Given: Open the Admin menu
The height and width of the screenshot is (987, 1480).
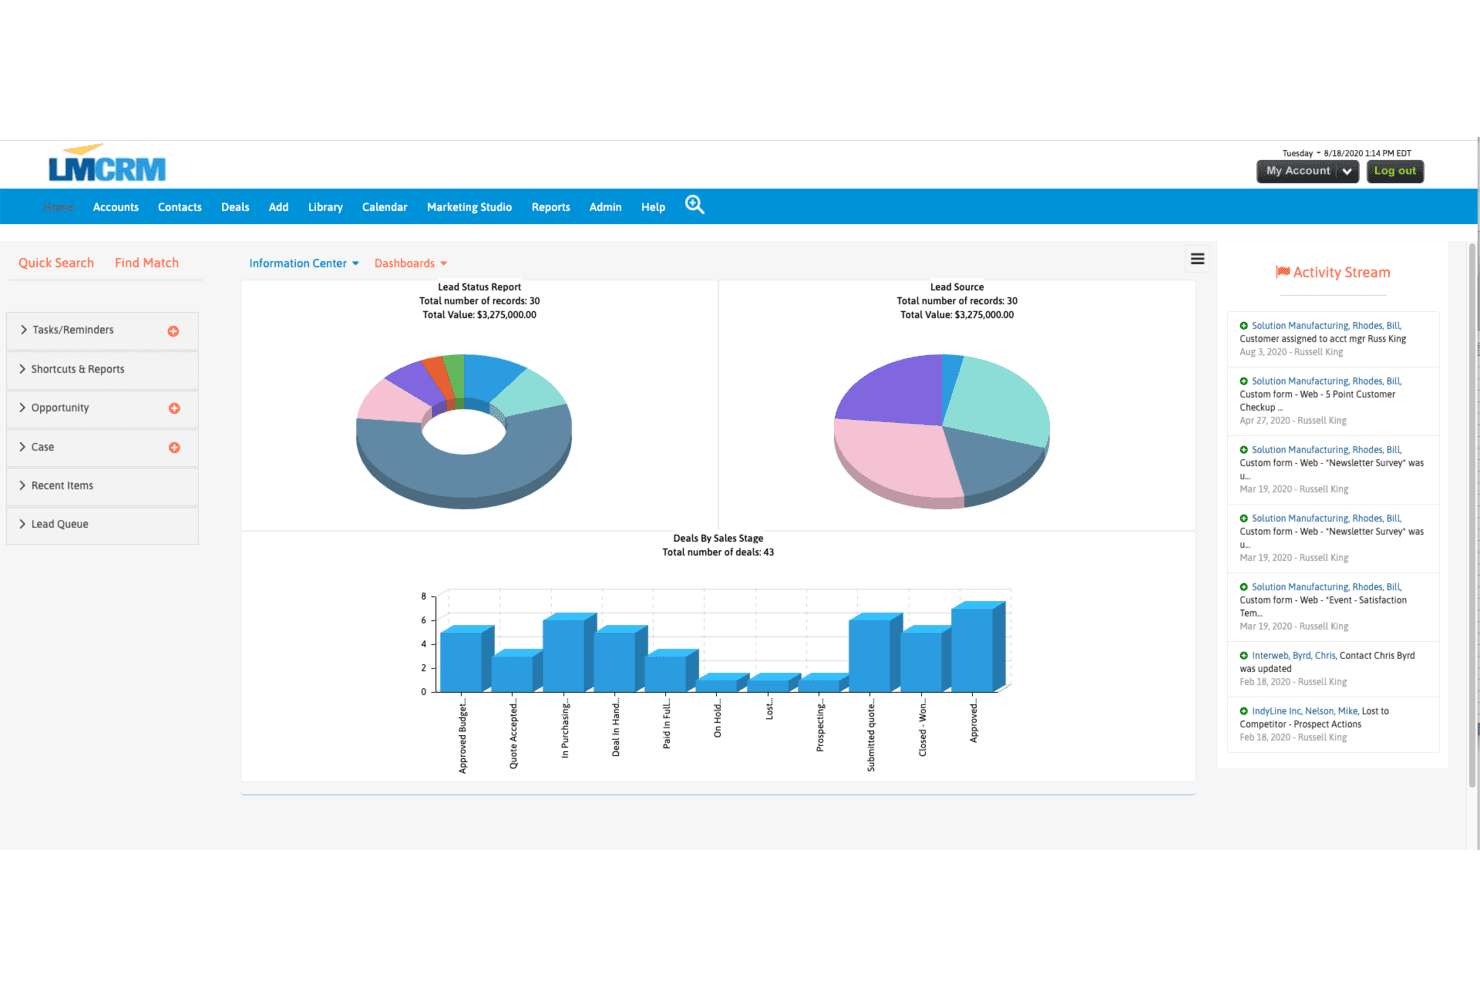Looking at the screenshot, I should tap(605, 207).
